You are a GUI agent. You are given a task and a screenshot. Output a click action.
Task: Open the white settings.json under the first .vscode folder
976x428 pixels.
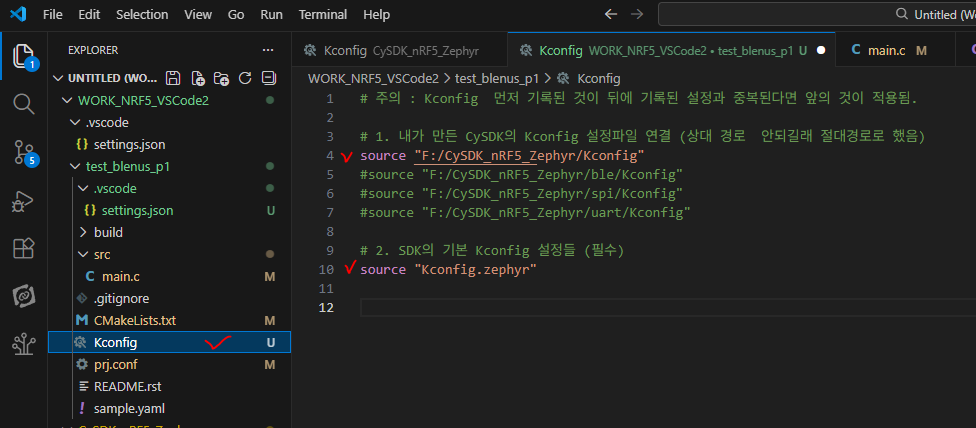click(129, 145)
